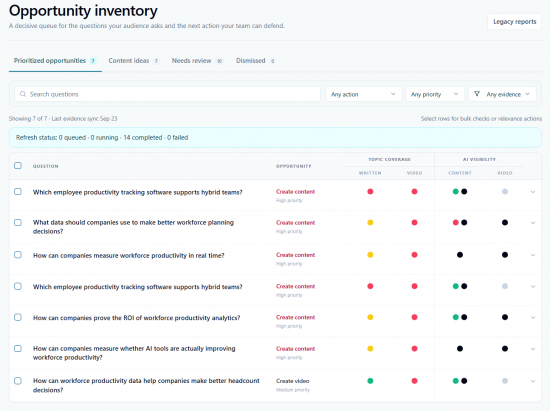This screenshot has width=550, height=411.
Task: Click video coverage dot for real time productivity row
Action: point(414,255)
